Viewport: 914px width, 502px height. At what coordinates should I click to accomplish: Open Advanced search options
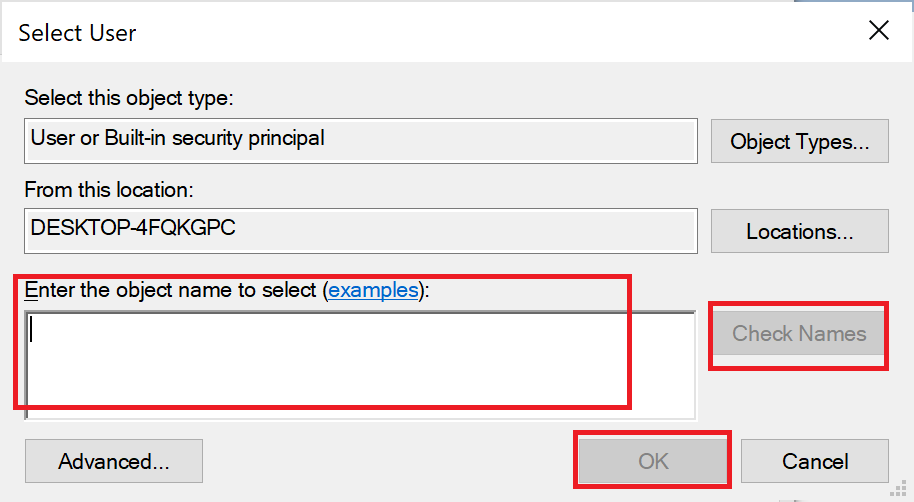pos(113,461)
